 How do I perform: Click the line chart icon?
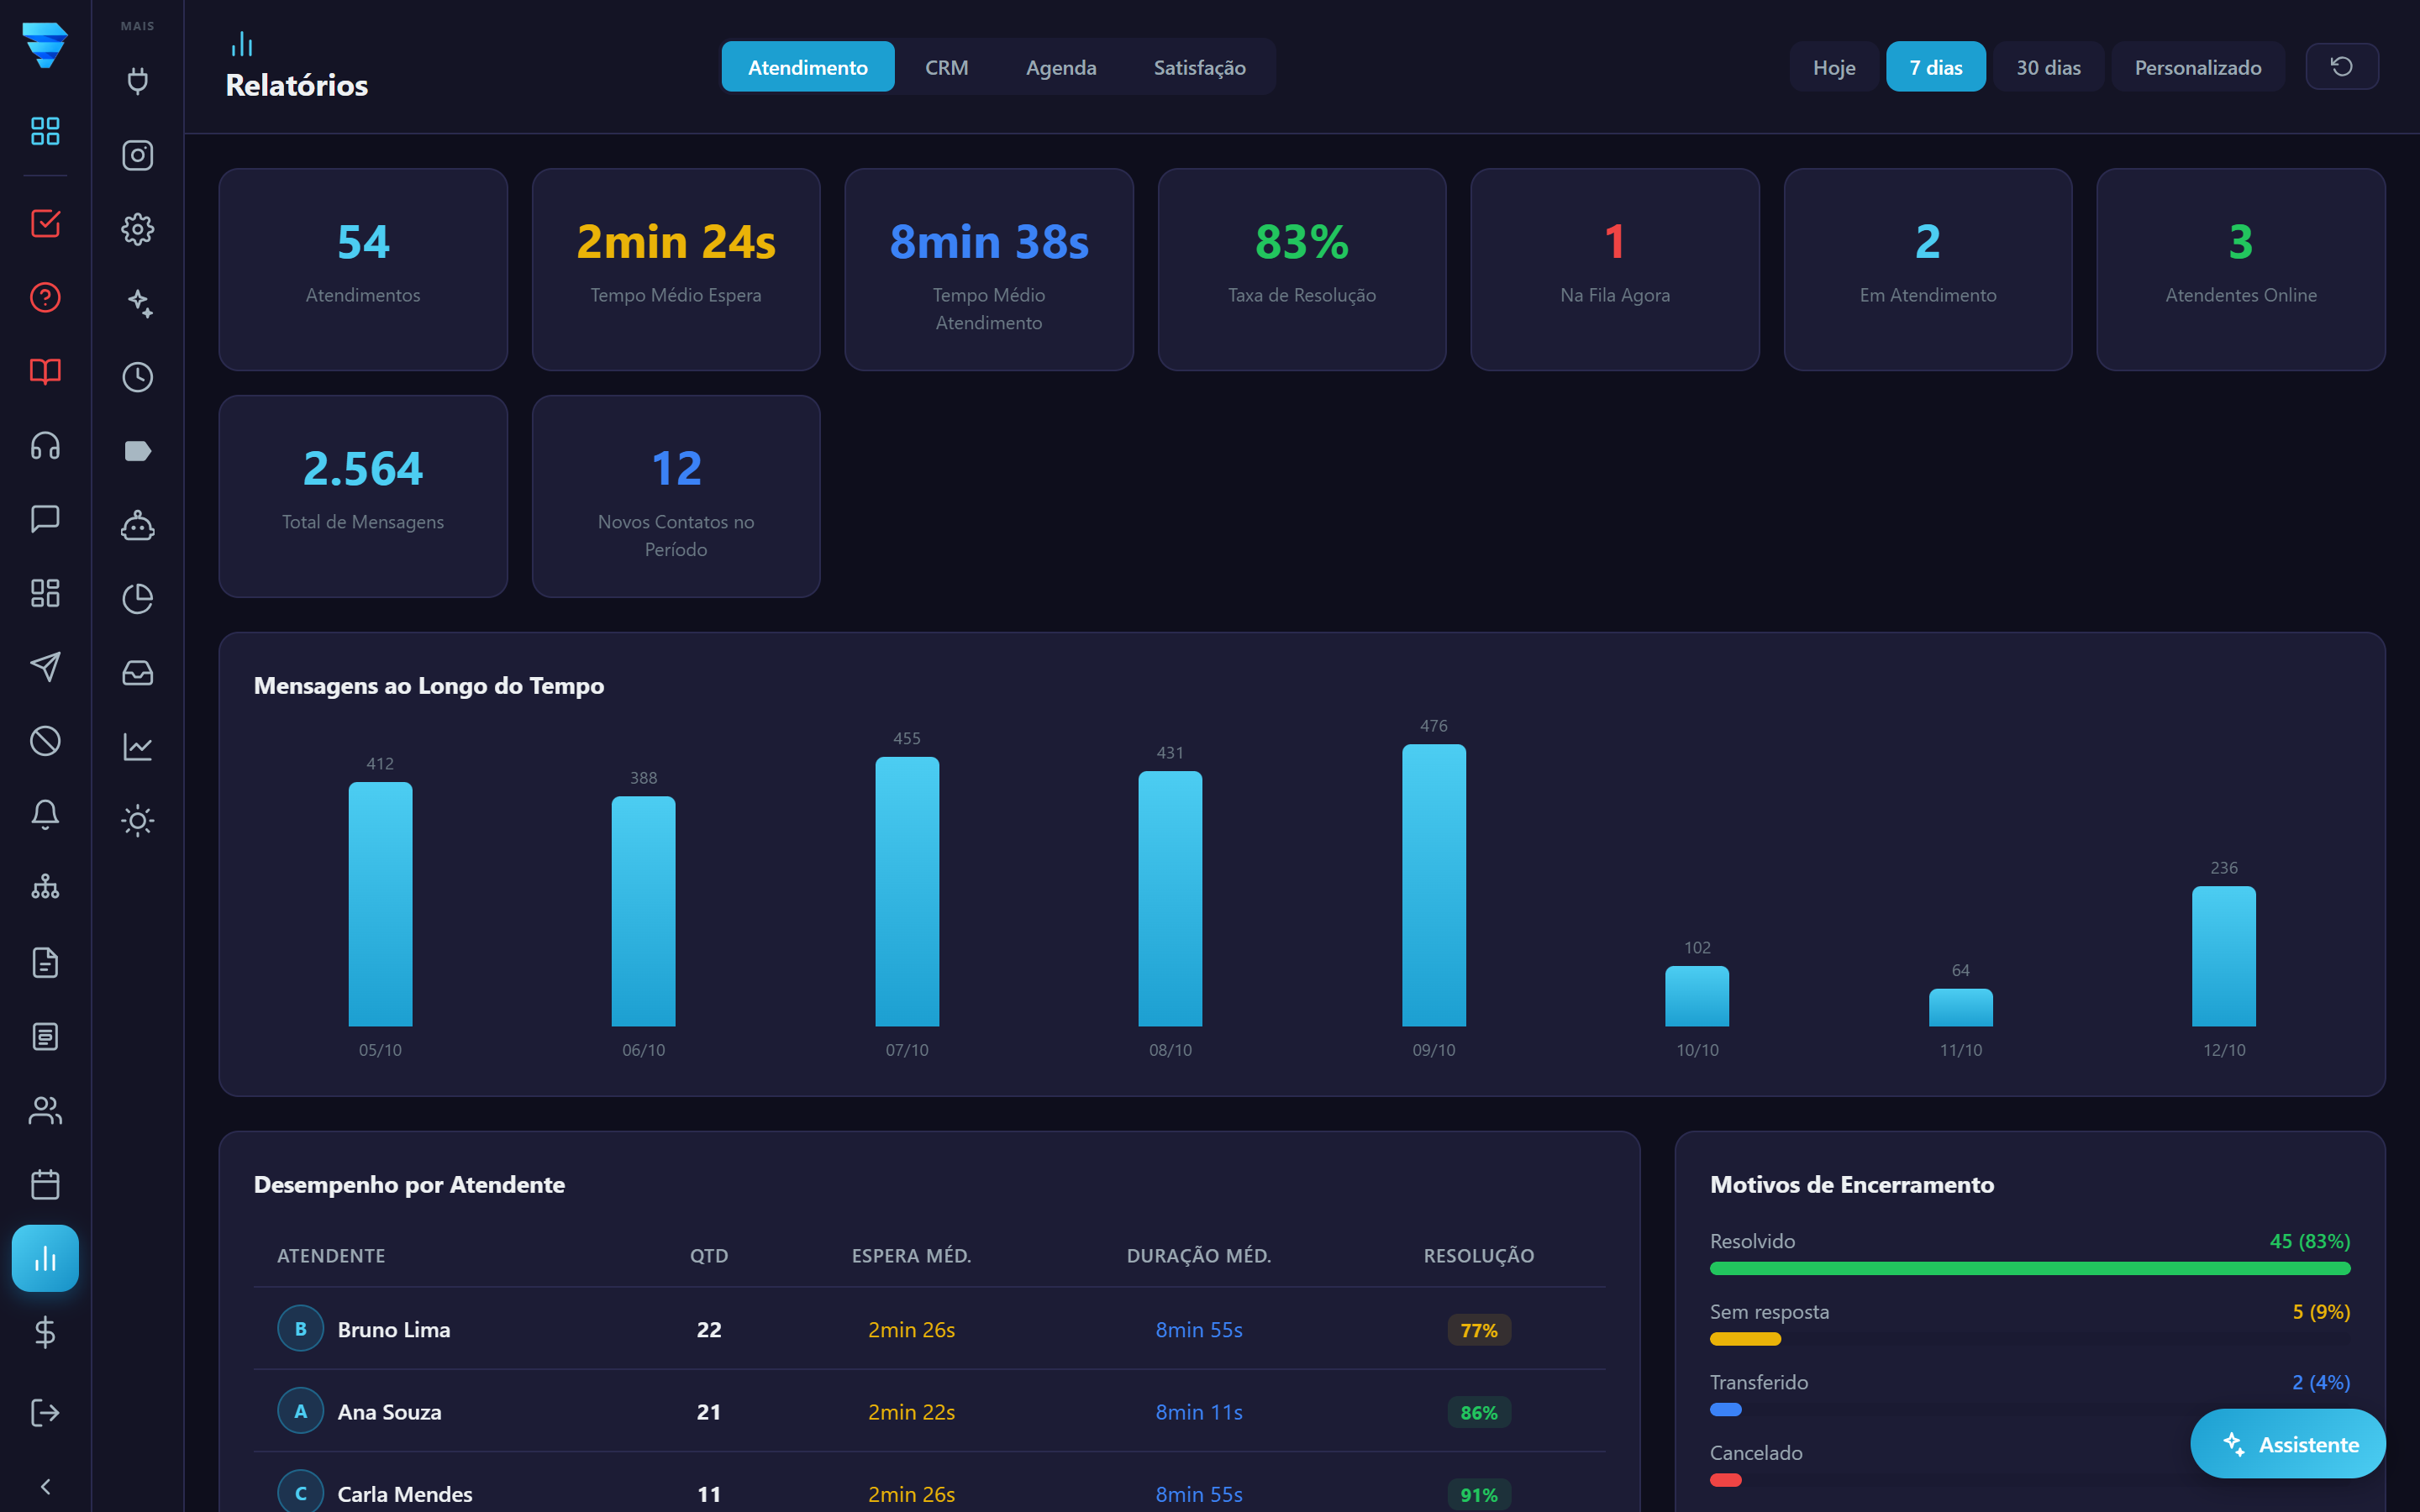137,747
